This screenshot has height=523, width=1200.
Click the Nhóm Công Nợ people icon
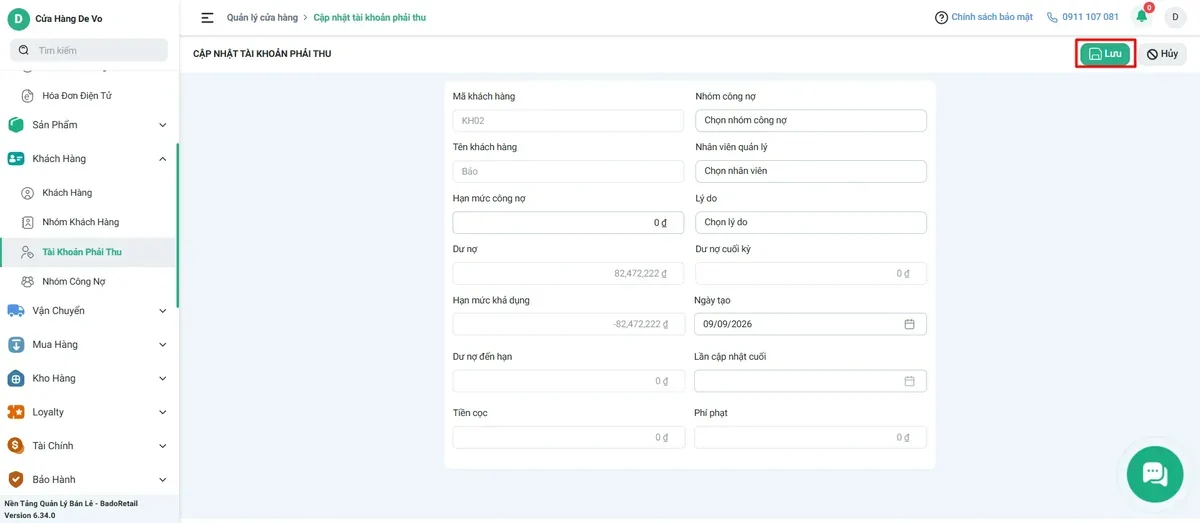[x=28, y=282]
